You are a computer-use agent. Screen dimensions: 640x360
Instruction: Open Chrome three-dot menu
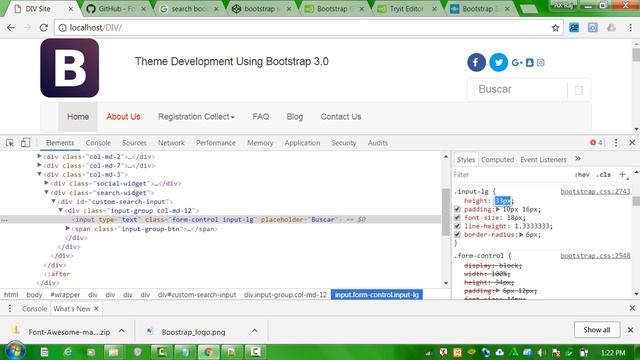click(630, 28)
